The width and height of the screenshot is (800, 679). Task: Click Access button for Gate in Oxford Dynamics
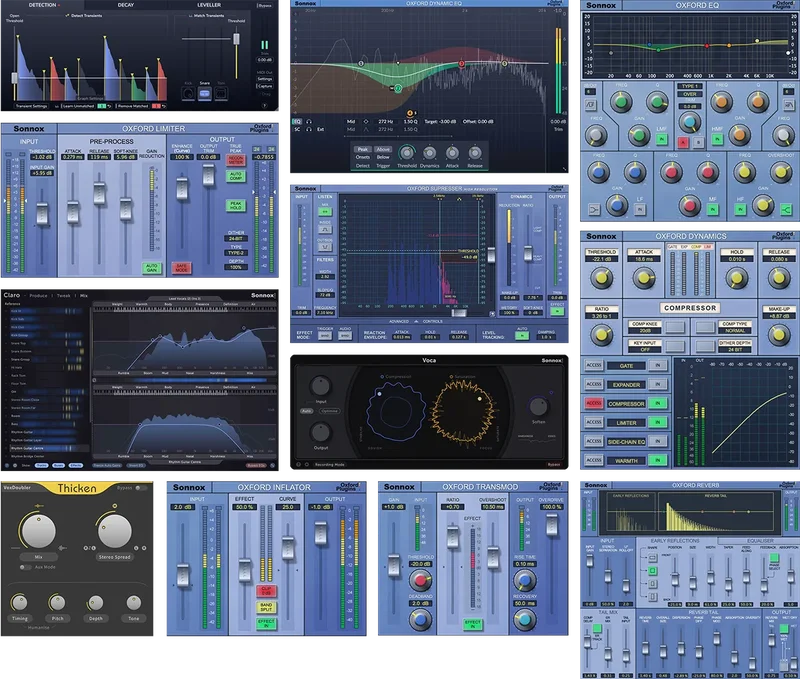point(594,365)
